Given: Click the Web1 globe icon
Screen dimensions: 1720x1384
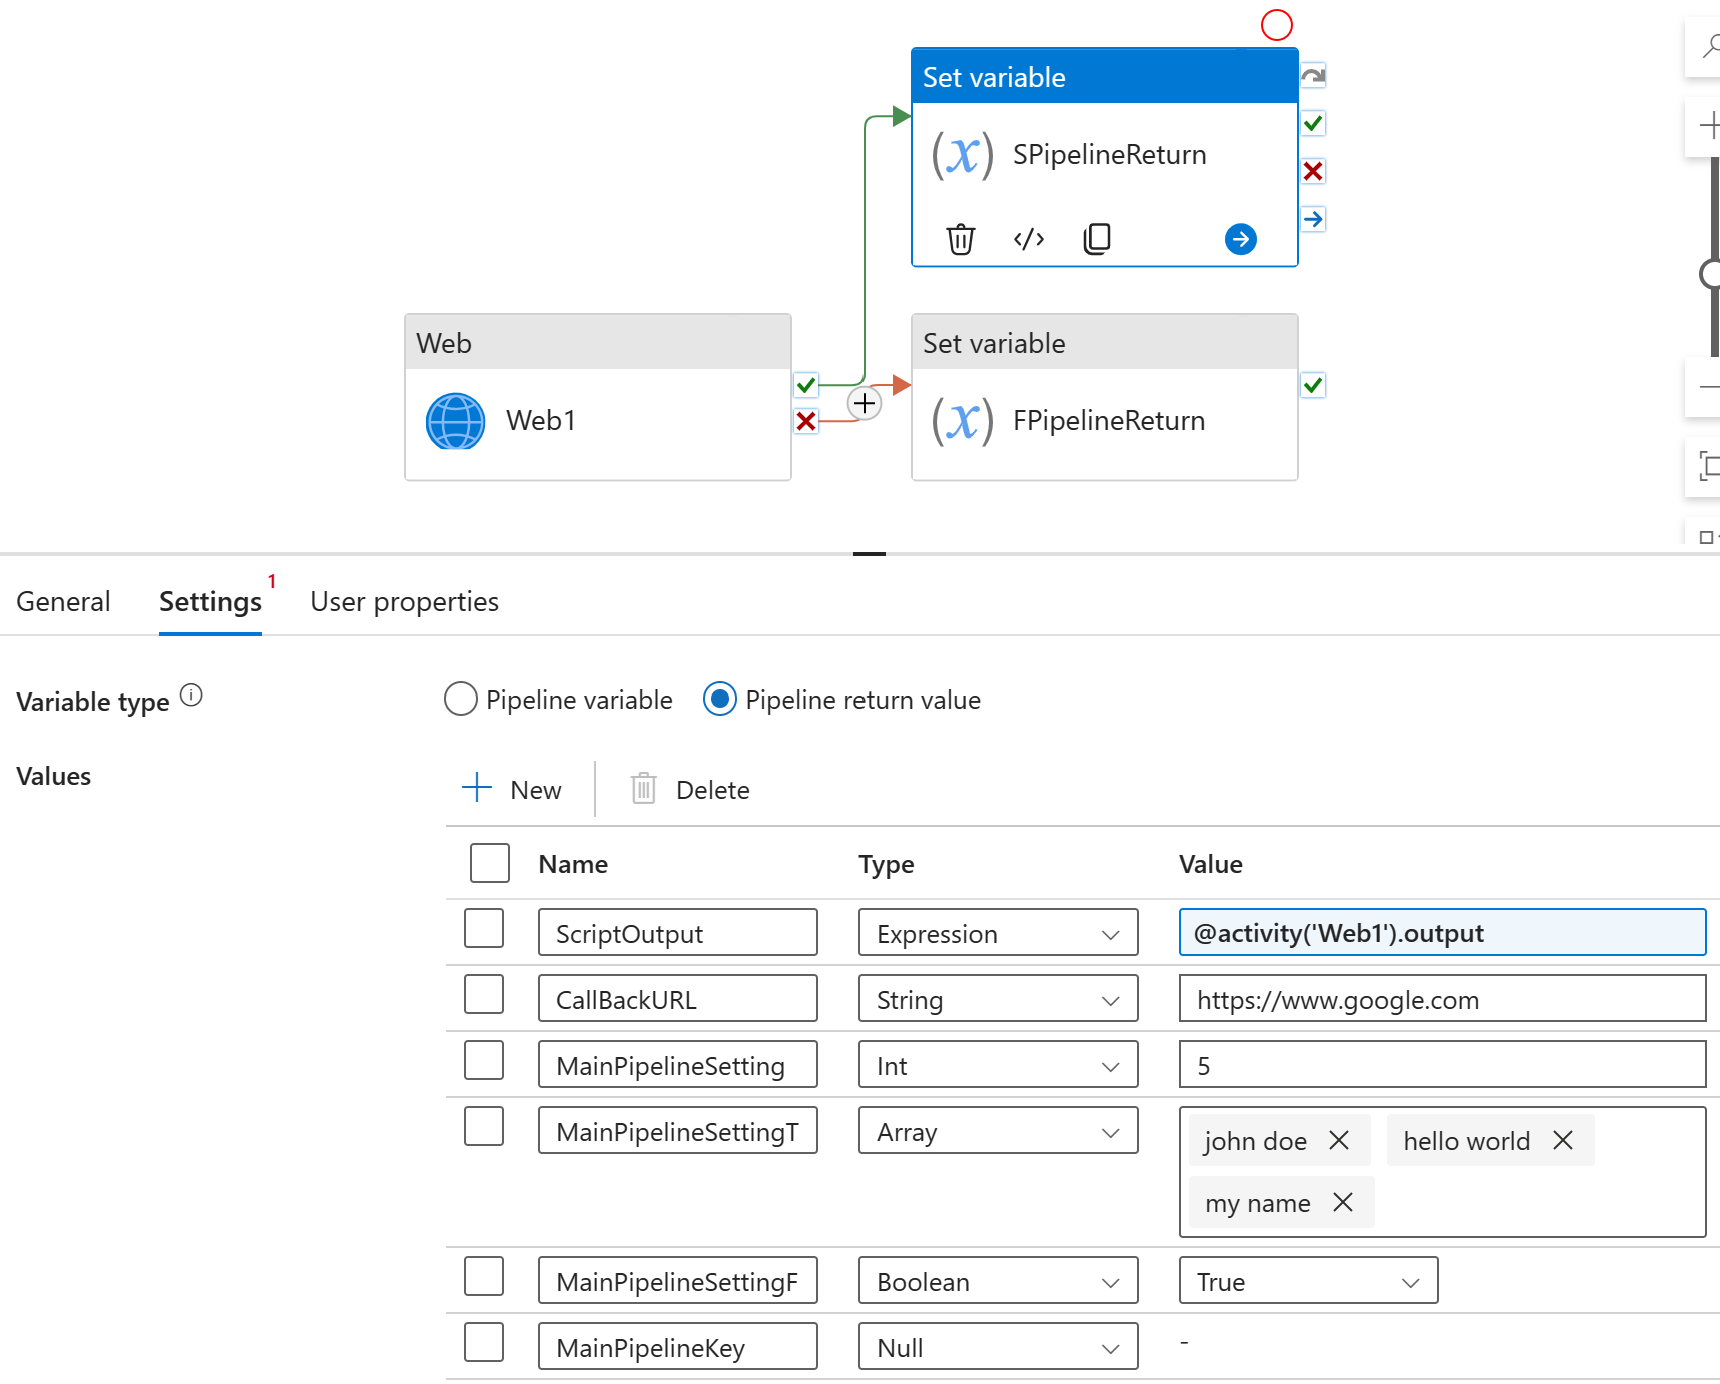Looking at the screenshot, I should [455, 421].
